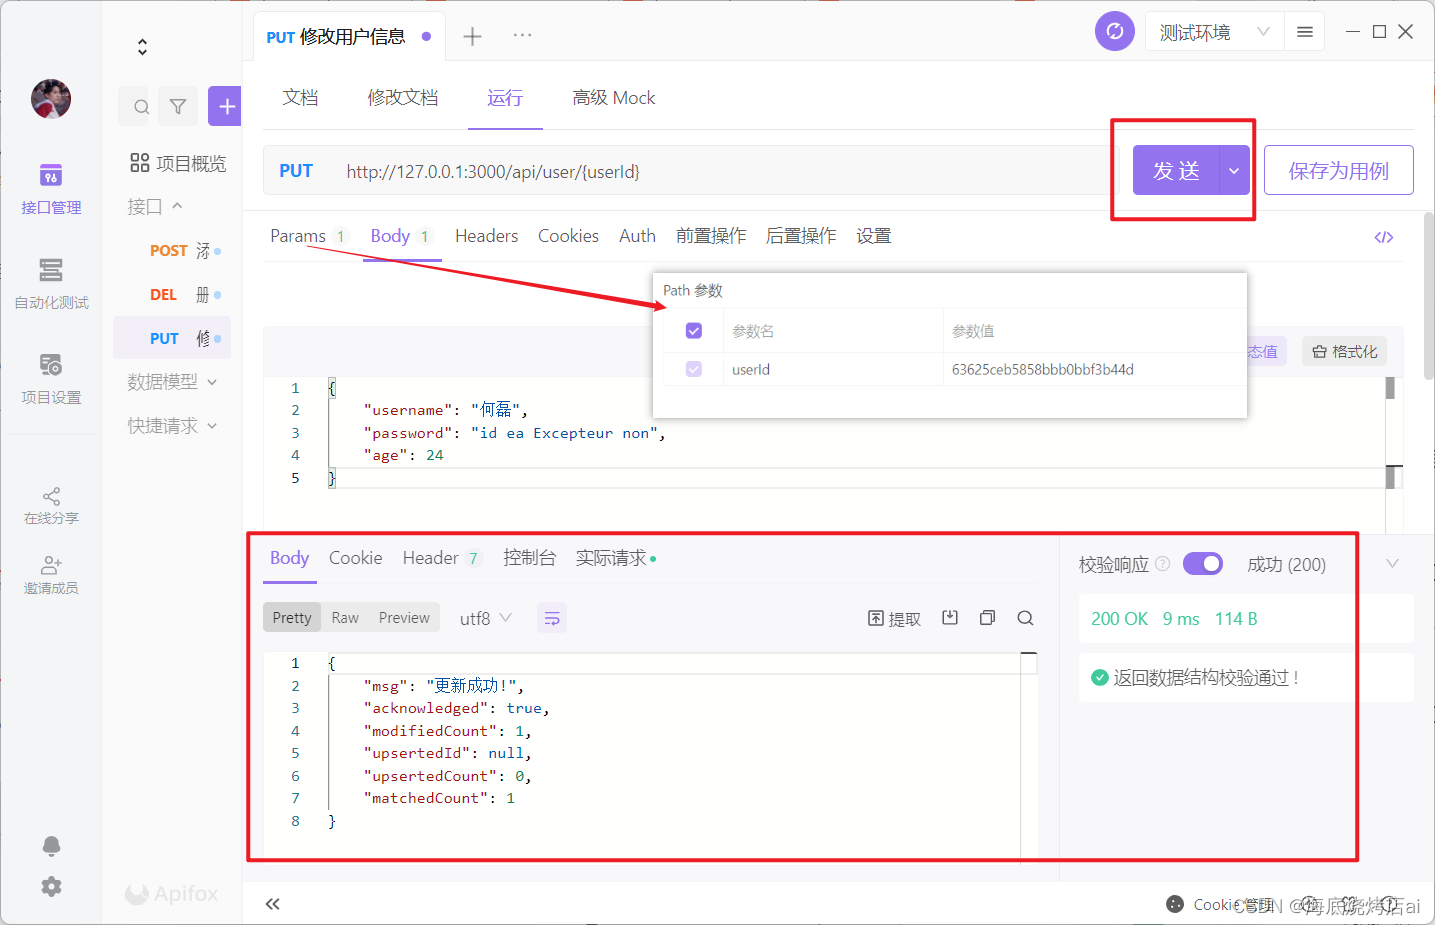Open 接口管理 in the sidebar
This screenshot has width=1435, height=925.
click(x=51, y=189)
